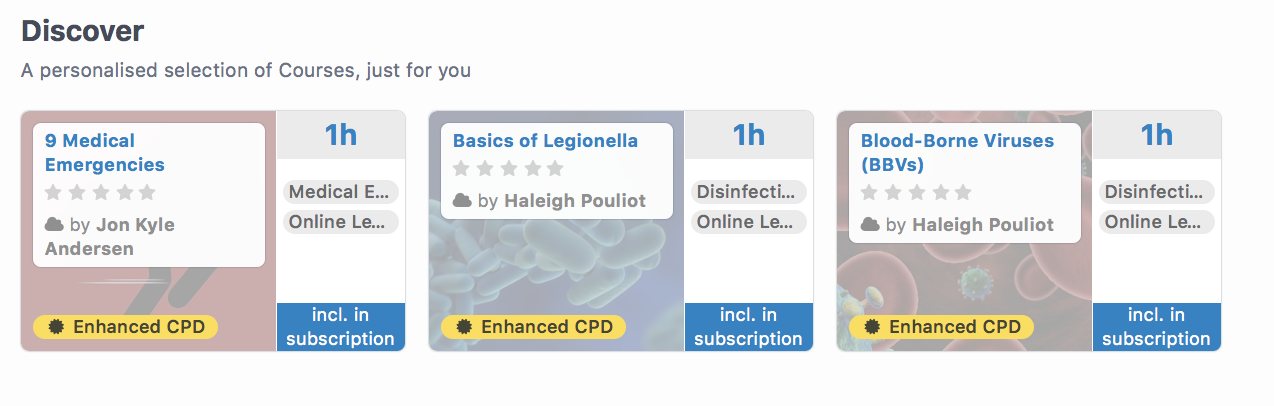Select Online Le... tag on 9 Medical Emergencies card
The height and width of the screenshot is (406, 1274).
(341, 222)
